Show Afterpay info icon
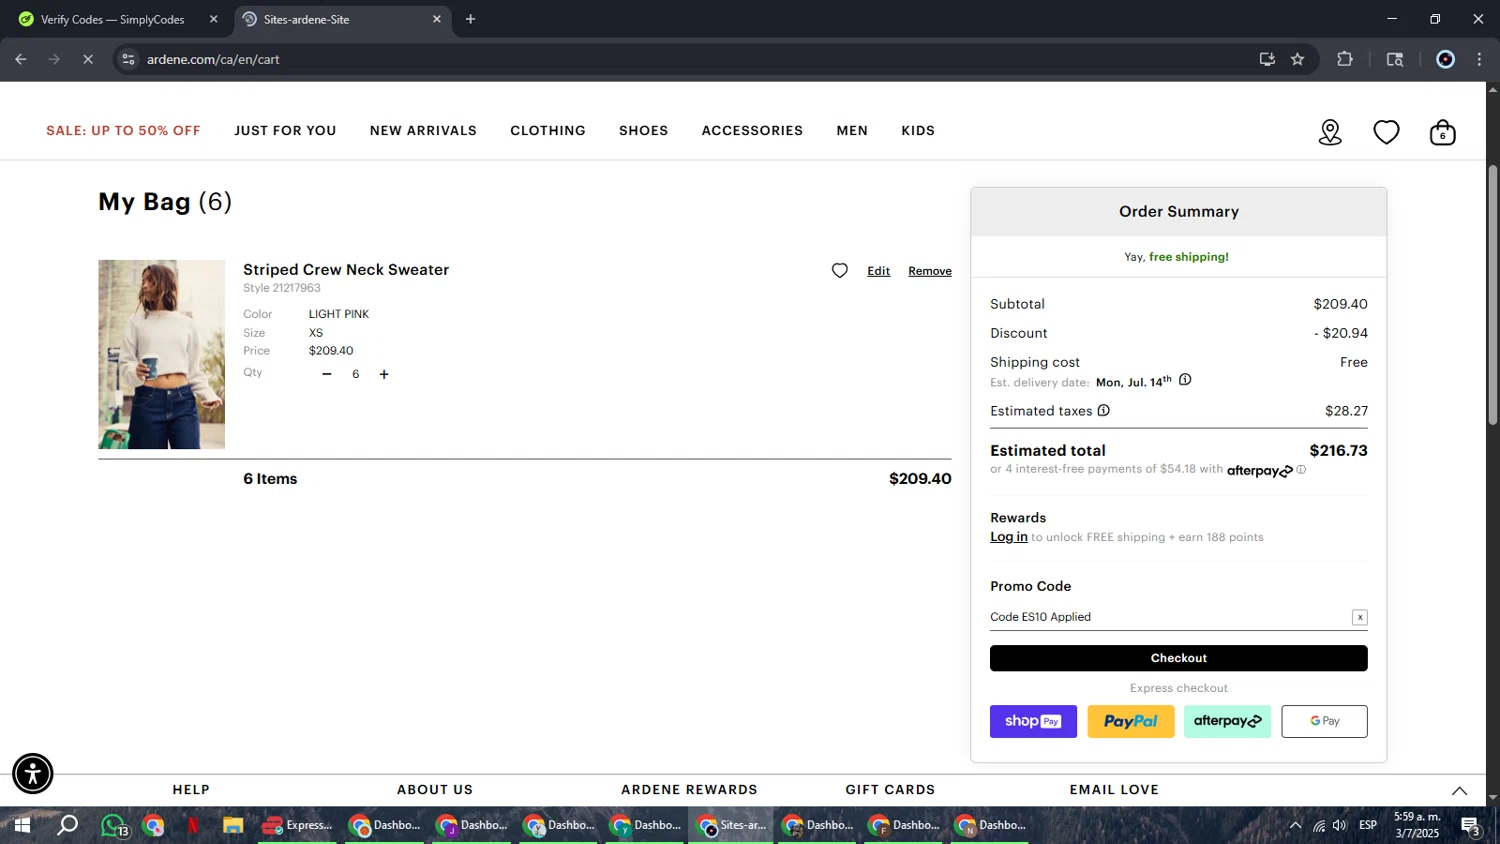This screenshot has width=1500, height=844. point(1301,469)
